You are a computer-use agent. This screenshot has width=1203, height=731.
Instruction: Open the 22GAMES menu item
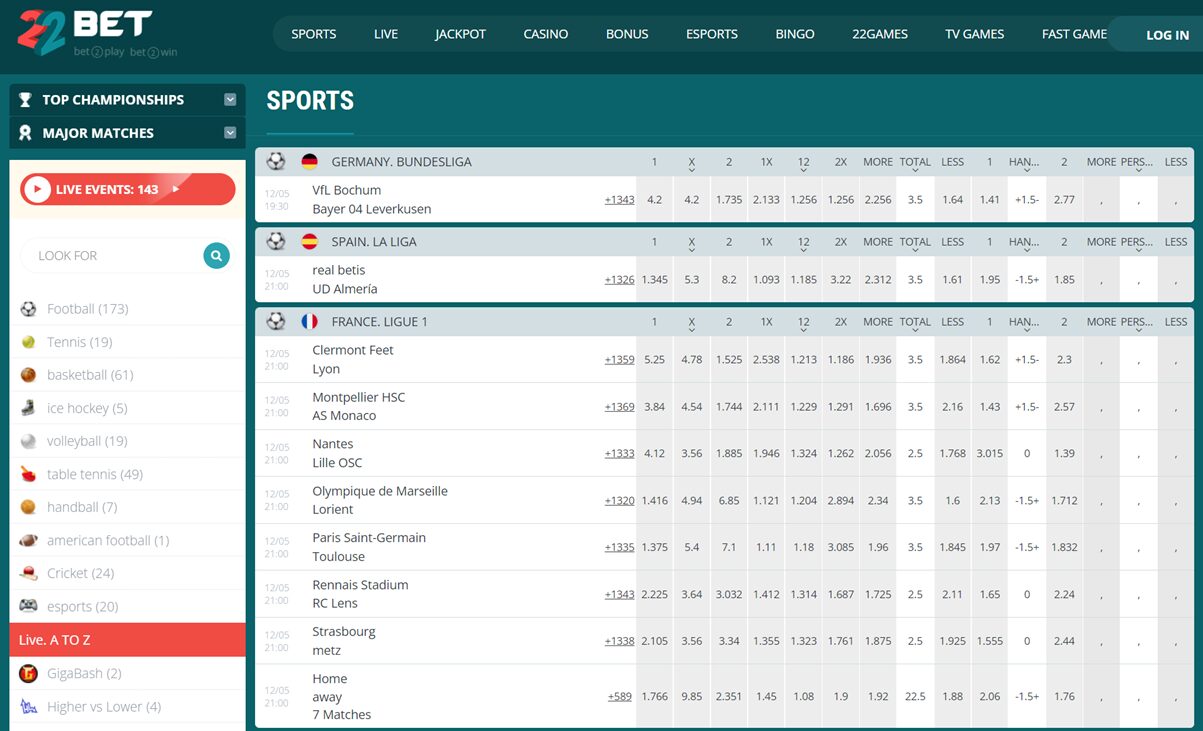[880, 34]
